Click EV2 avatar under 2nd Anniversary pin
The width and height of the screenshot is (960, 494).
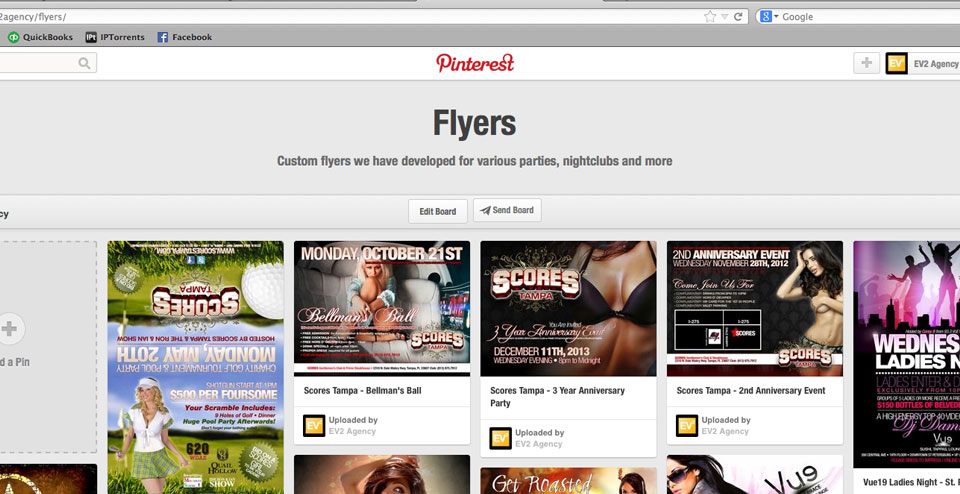click(687, 426)
